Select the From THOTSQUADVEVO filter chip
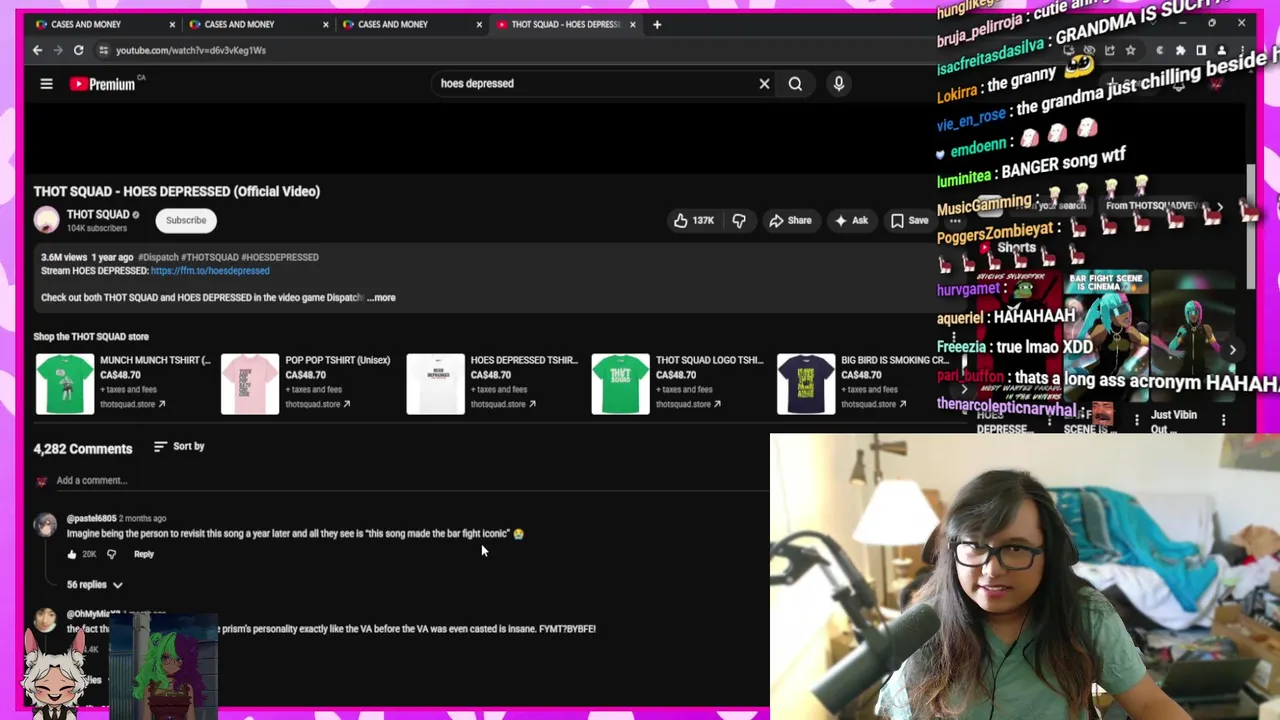This screenshot has height=720, width=1280. [x=1151, y=206]
